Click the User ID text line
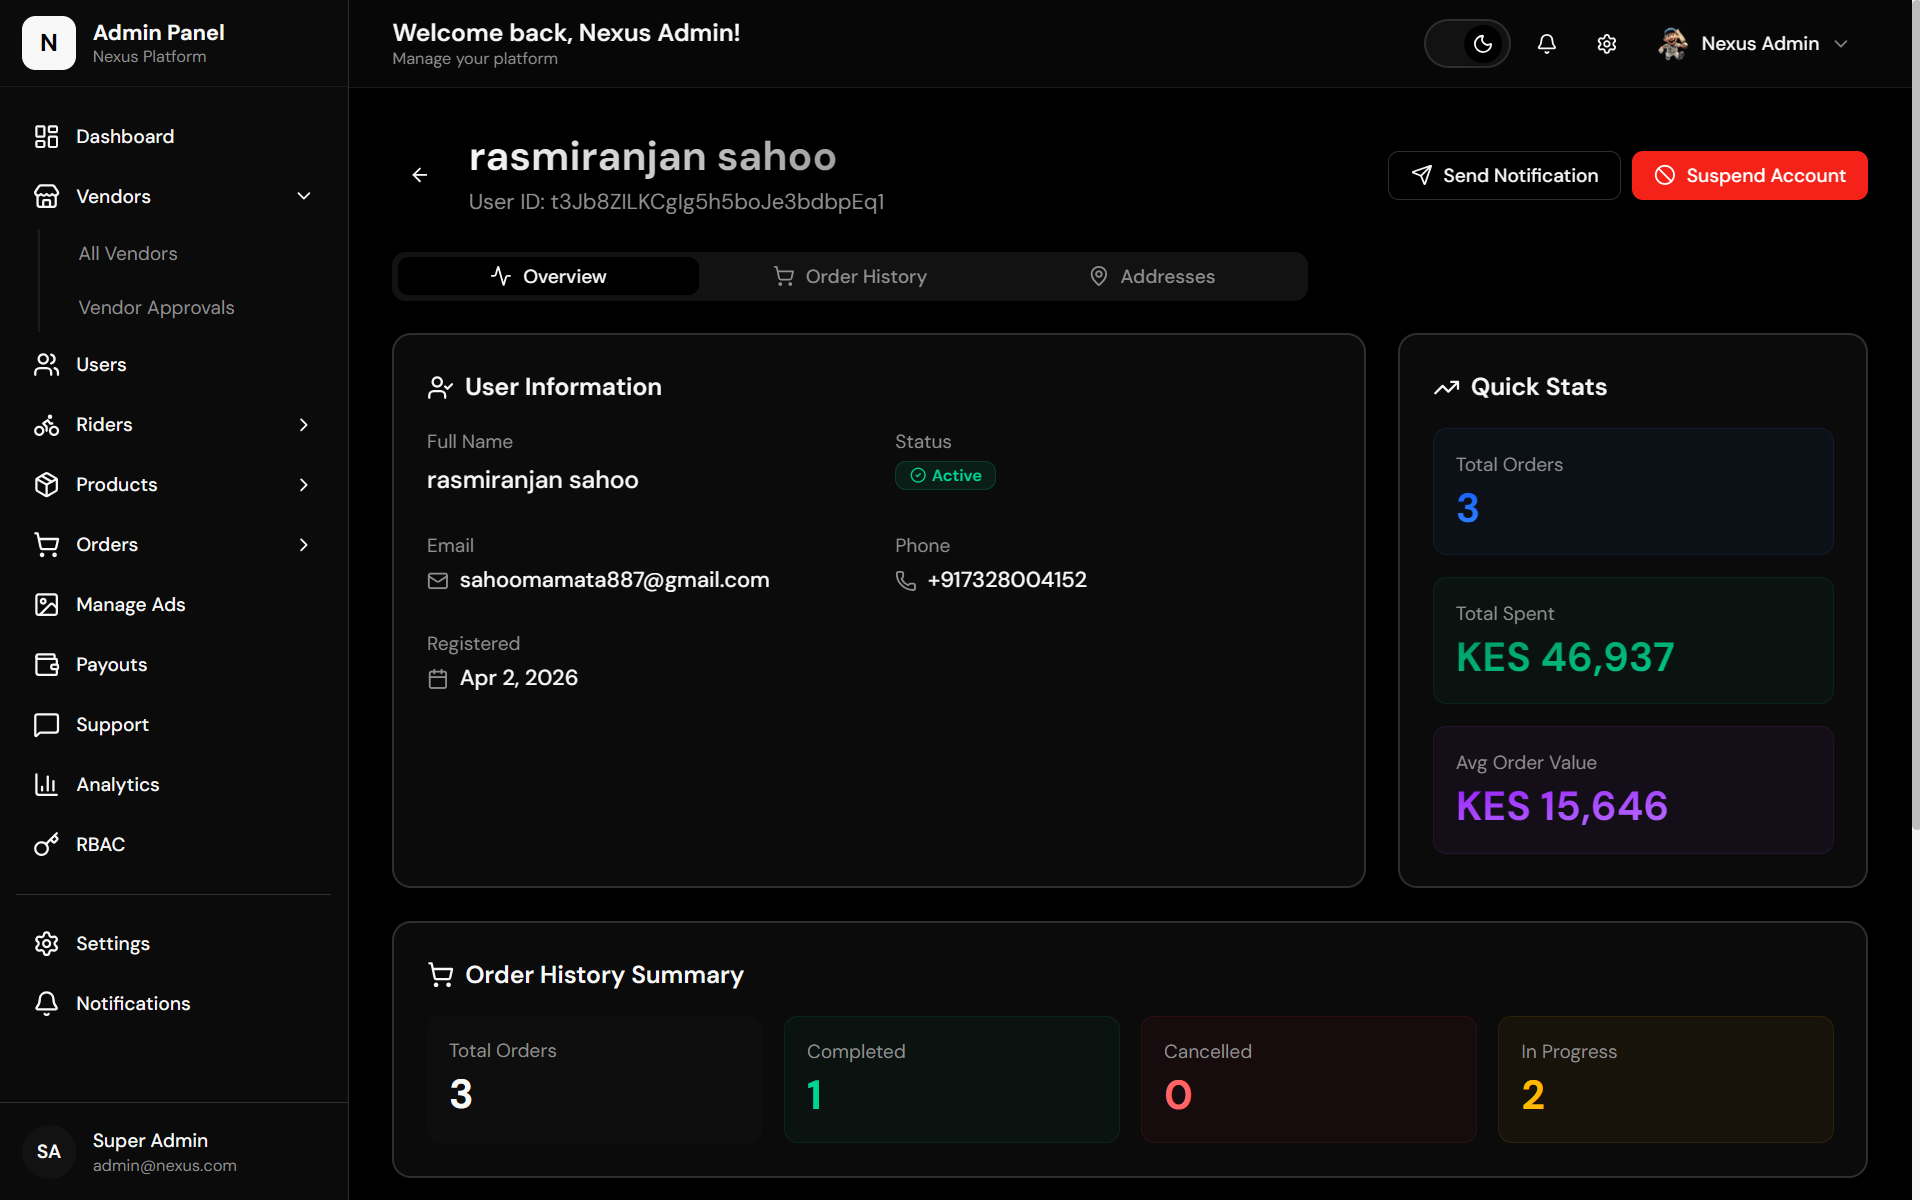1920x1200 pixels. coord(676,202)
